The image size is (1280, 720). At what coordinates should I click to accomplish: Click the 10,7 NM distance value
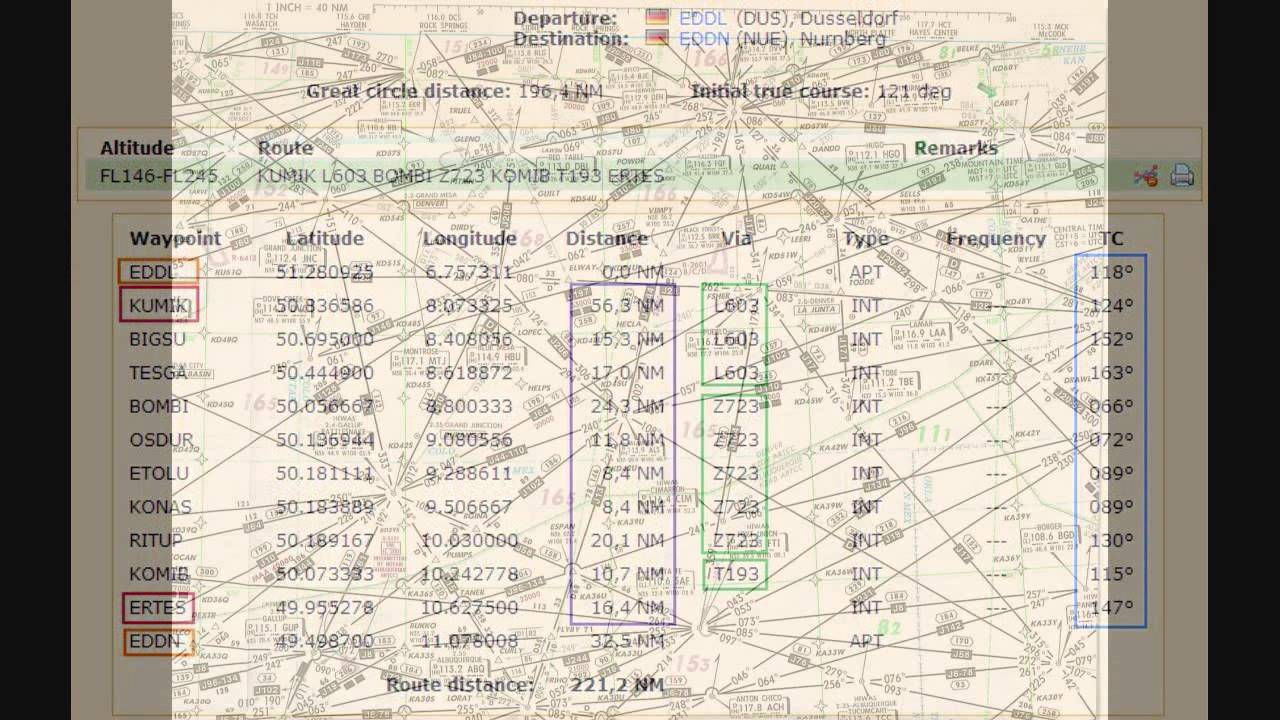click(627, 574)
